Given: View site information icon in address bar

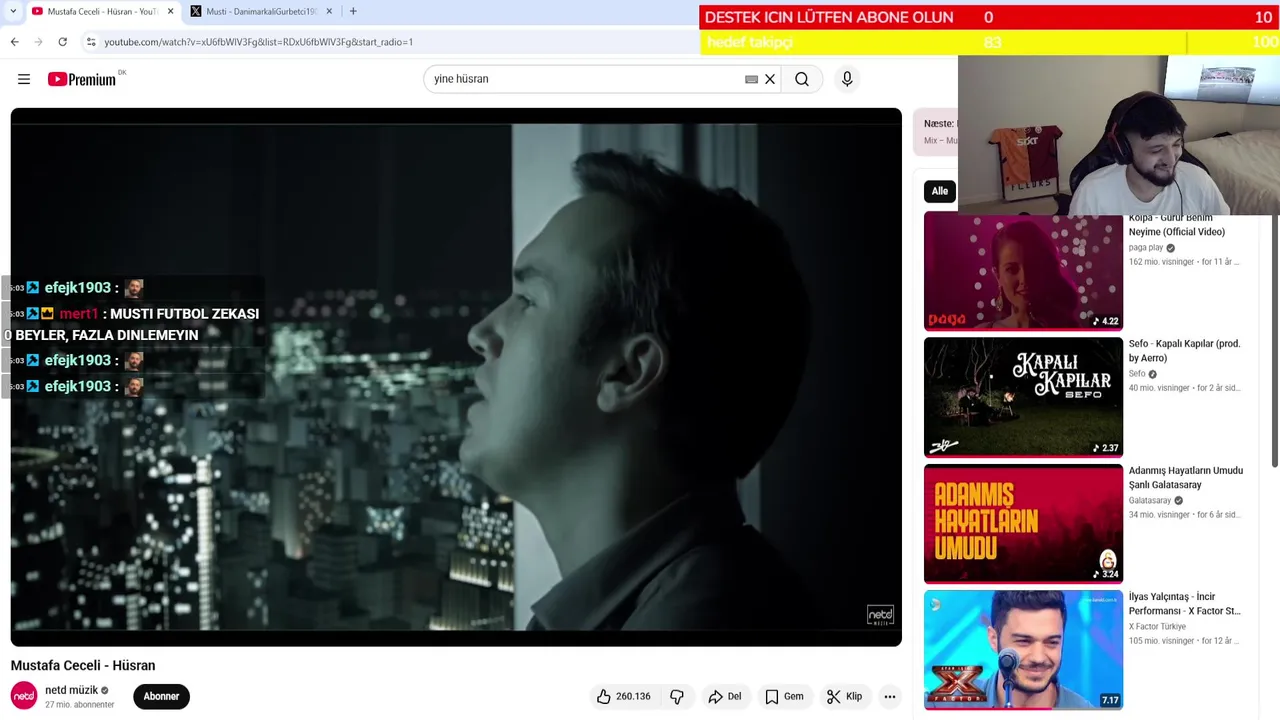Looking at the screenshot, I should click(91, 42).
